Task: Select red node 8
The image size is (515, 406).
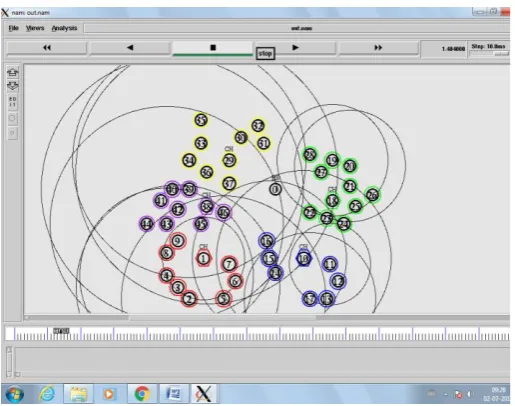Action: pyautogui.click(x=166, y=253)
